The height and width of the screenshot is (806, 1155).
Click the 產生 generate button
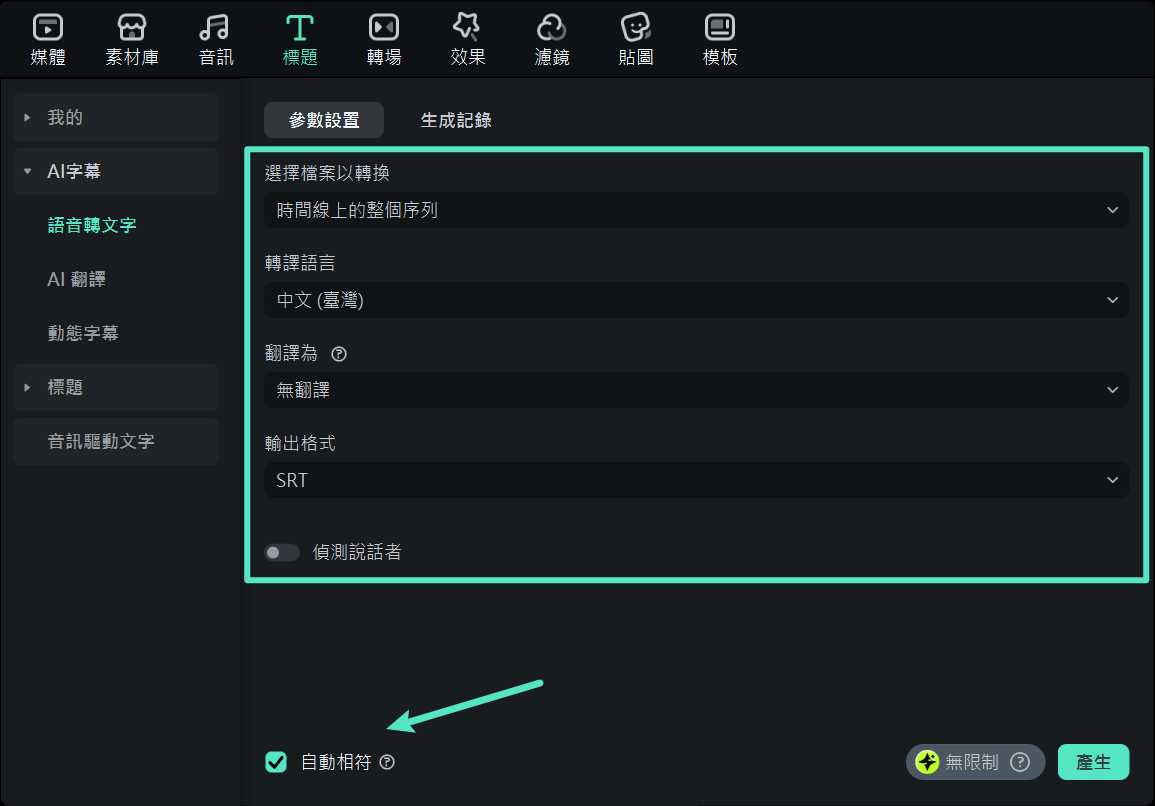coord(1093,762)
